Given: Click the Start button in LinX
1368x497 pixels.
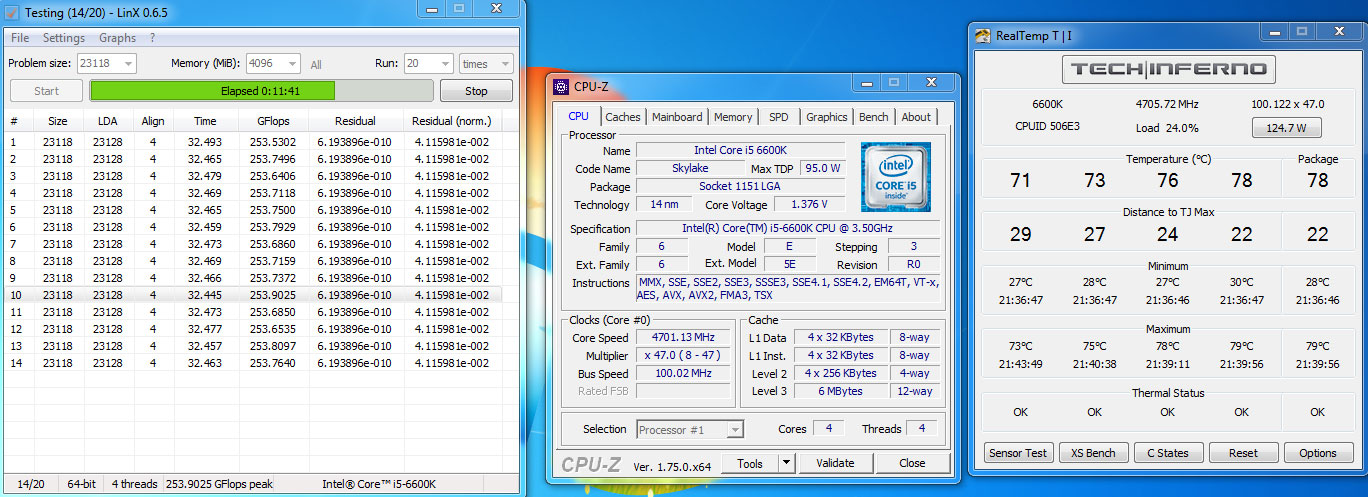Looking at the screenshot, I should pos(46,91).
